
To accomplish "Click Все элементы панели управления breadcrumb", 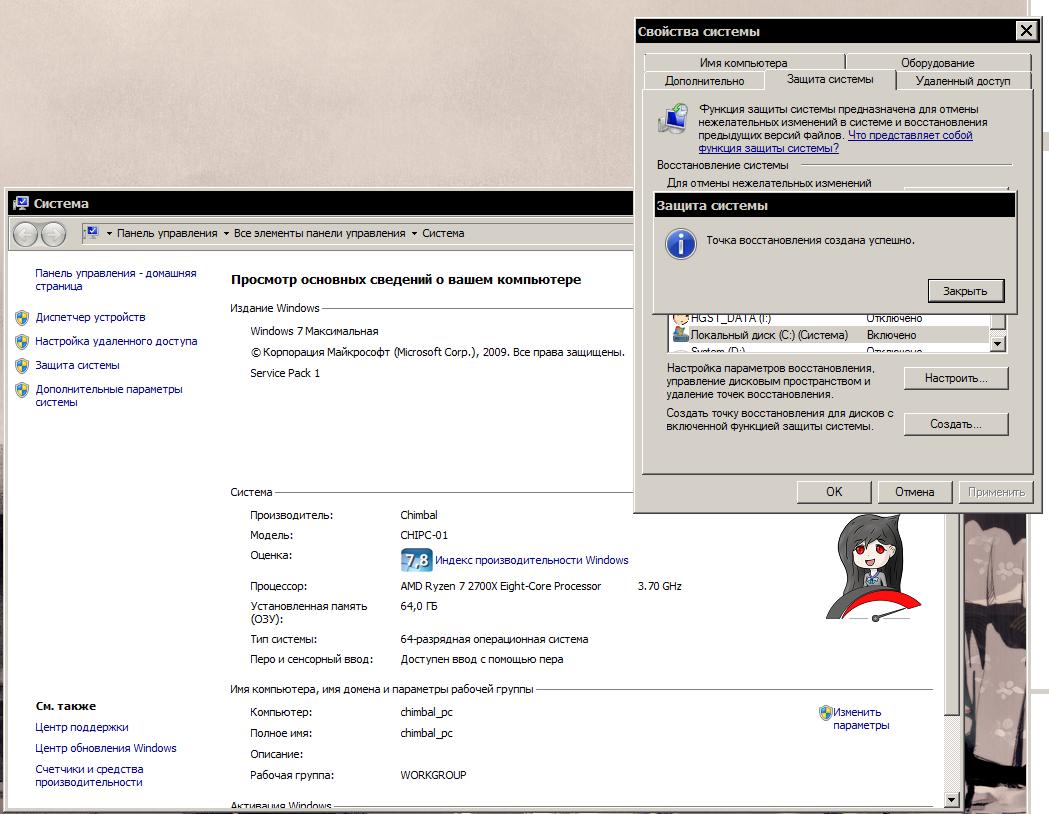I will [x=320, y=233].
